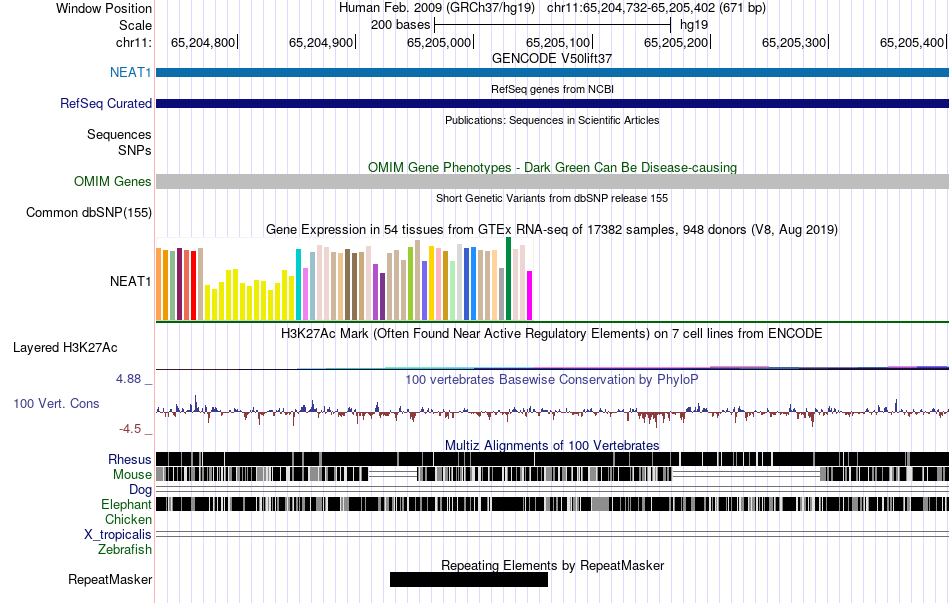This screenshot has height=603, width=950.
Task: Click the light blue NEAT1 GENCODE gene bar
Action: pyautogui.click(x=552, y=73)
